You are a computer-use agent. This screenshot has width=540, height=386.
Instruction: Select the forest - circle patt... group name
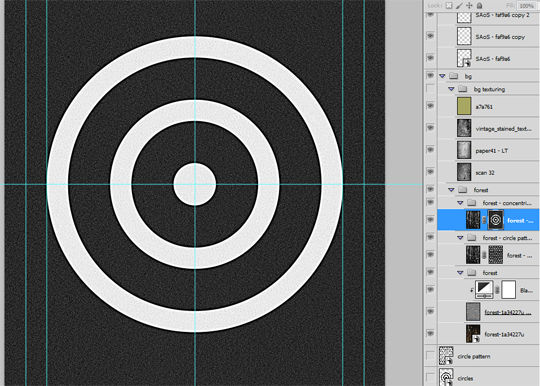[507, 238]
